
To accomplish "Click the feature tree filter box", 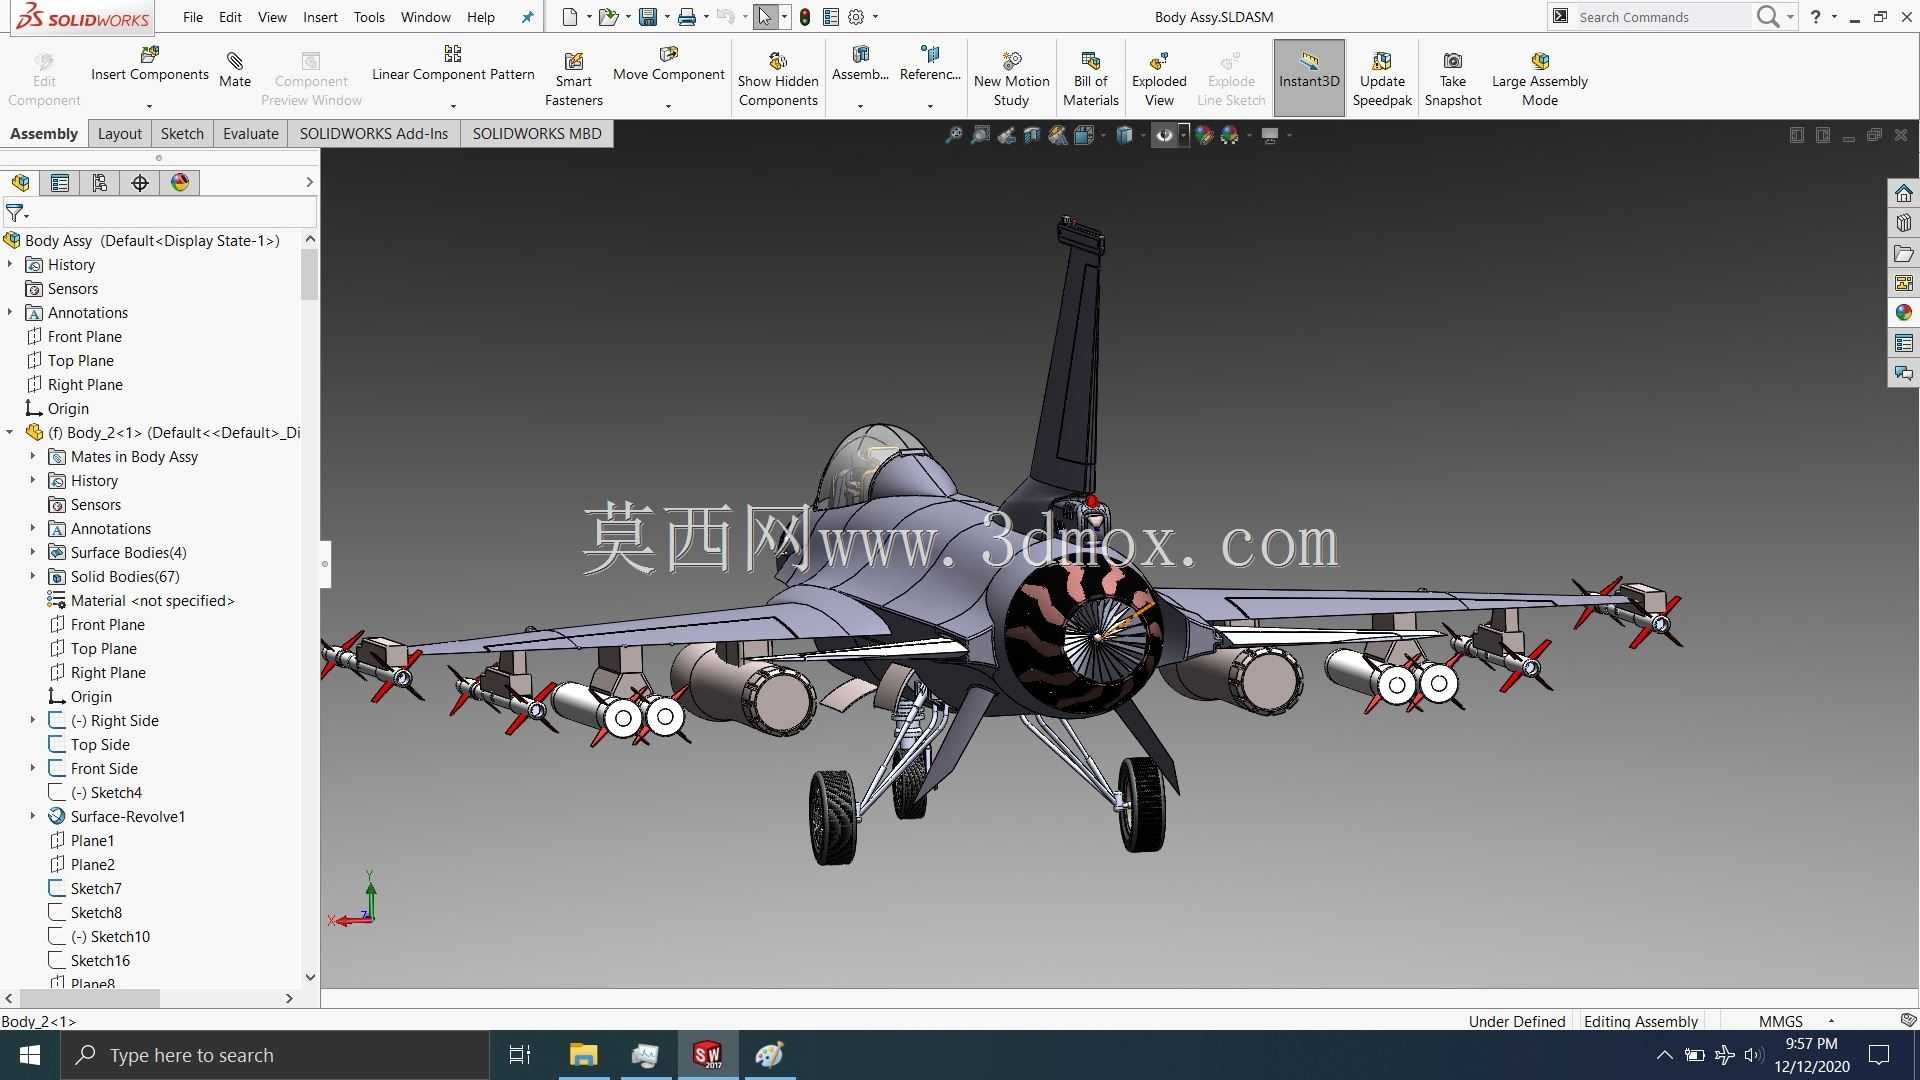I will 160,212.
